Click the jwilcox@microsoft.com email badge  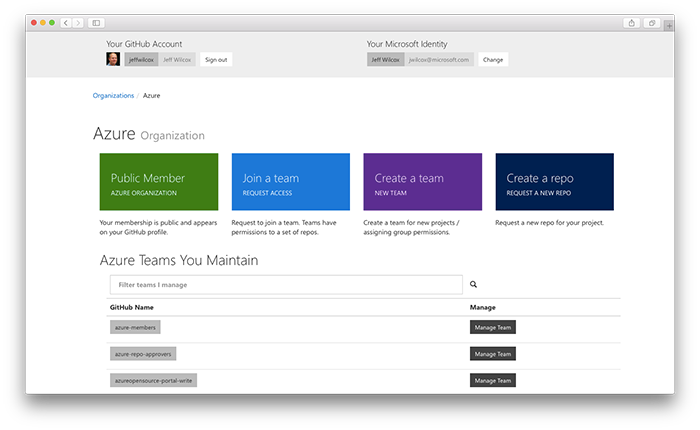(439, 59)
